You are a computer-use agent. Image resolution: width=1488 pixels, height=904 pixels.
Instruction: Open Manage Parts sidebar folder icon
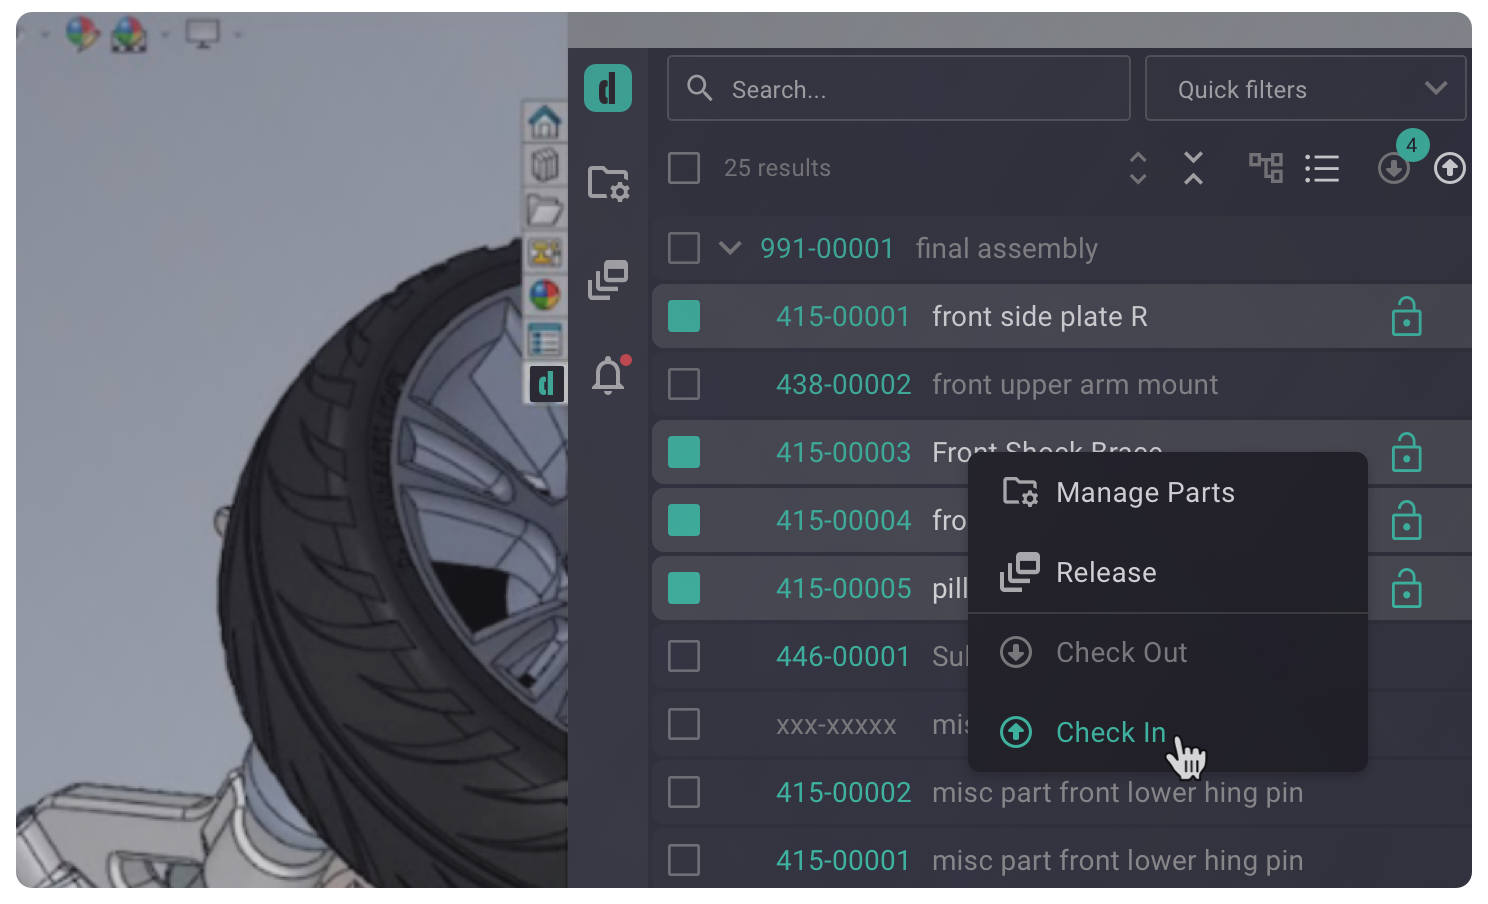[608, 183]
